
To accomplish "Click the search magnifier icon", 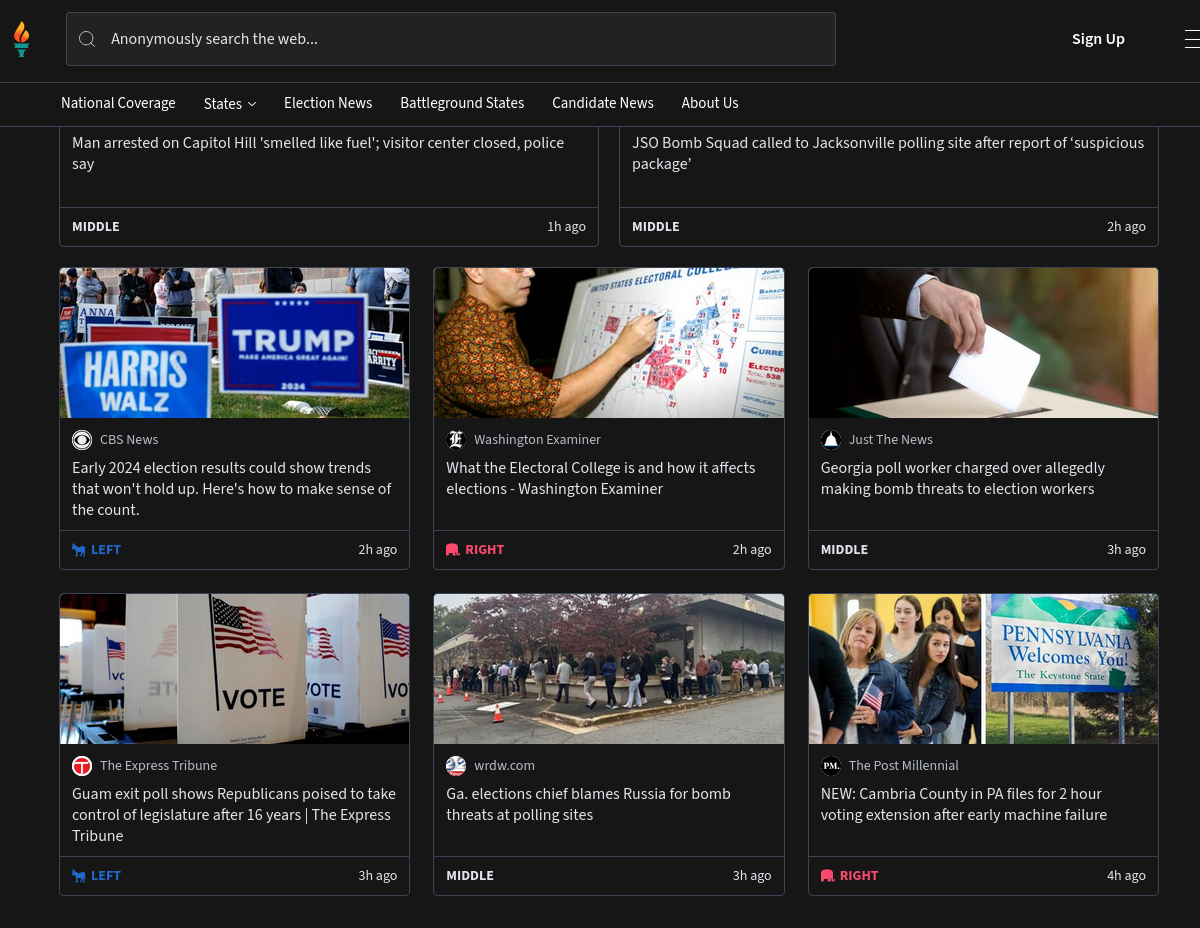I will point(87,39).
